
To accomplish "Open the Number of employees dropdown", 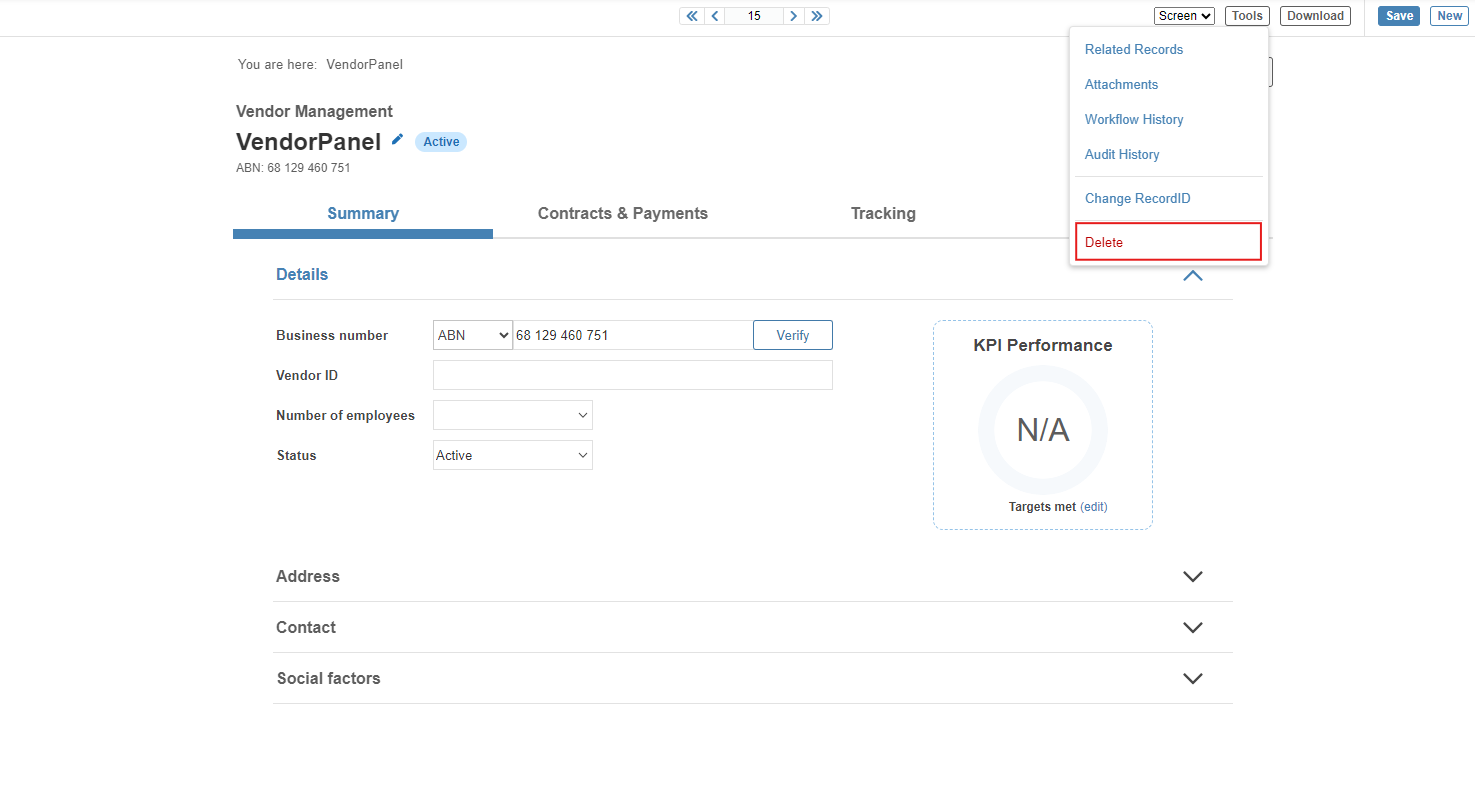I will coord(512,415).
